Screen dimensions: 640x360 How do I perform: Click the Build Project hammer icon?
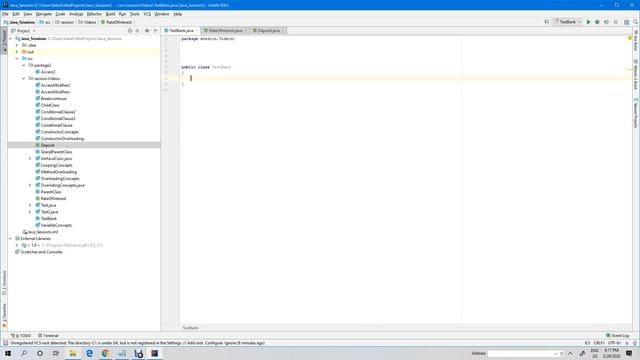(547, 22)
